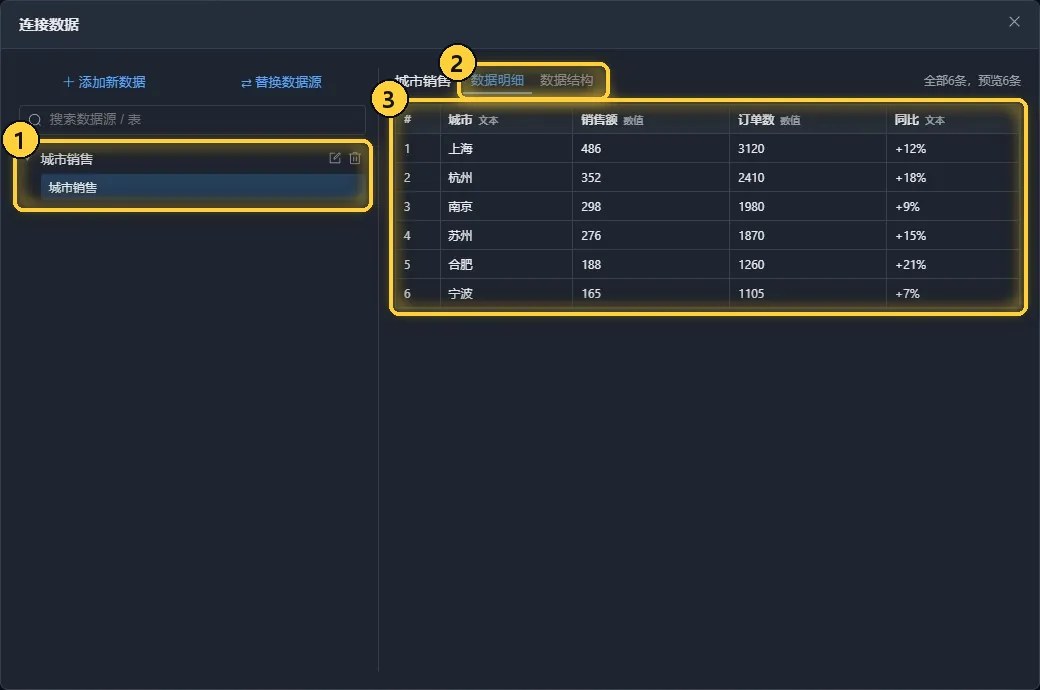This screenshot has width=1040, height=690.
Task: Click the sales value 298
Action: coord(651,206)
